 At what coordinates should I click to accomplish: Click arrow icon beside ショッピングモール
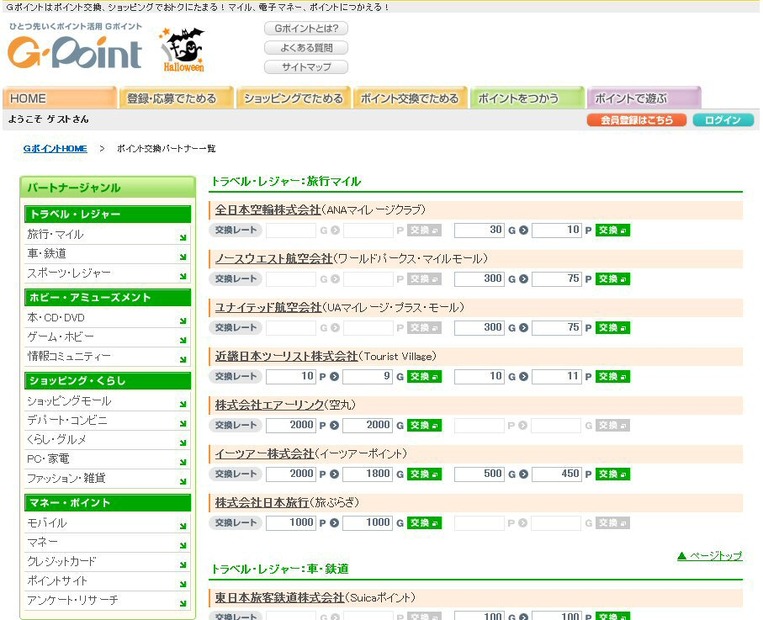coord(182,404)
